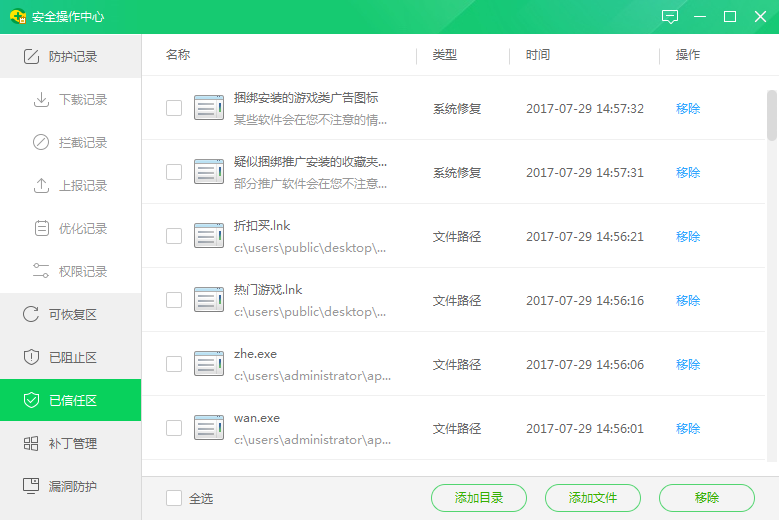Select 已信任区 section
Viewport: 779px width, 521px height.
(x=71, y=400)
